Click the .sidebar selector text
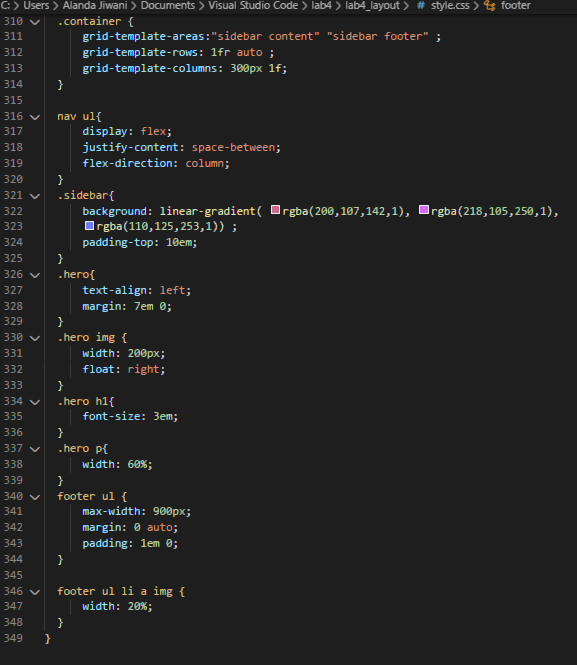The height and width of the screenshot is (665, 577). pyautogui.click(x=83, y=196)
